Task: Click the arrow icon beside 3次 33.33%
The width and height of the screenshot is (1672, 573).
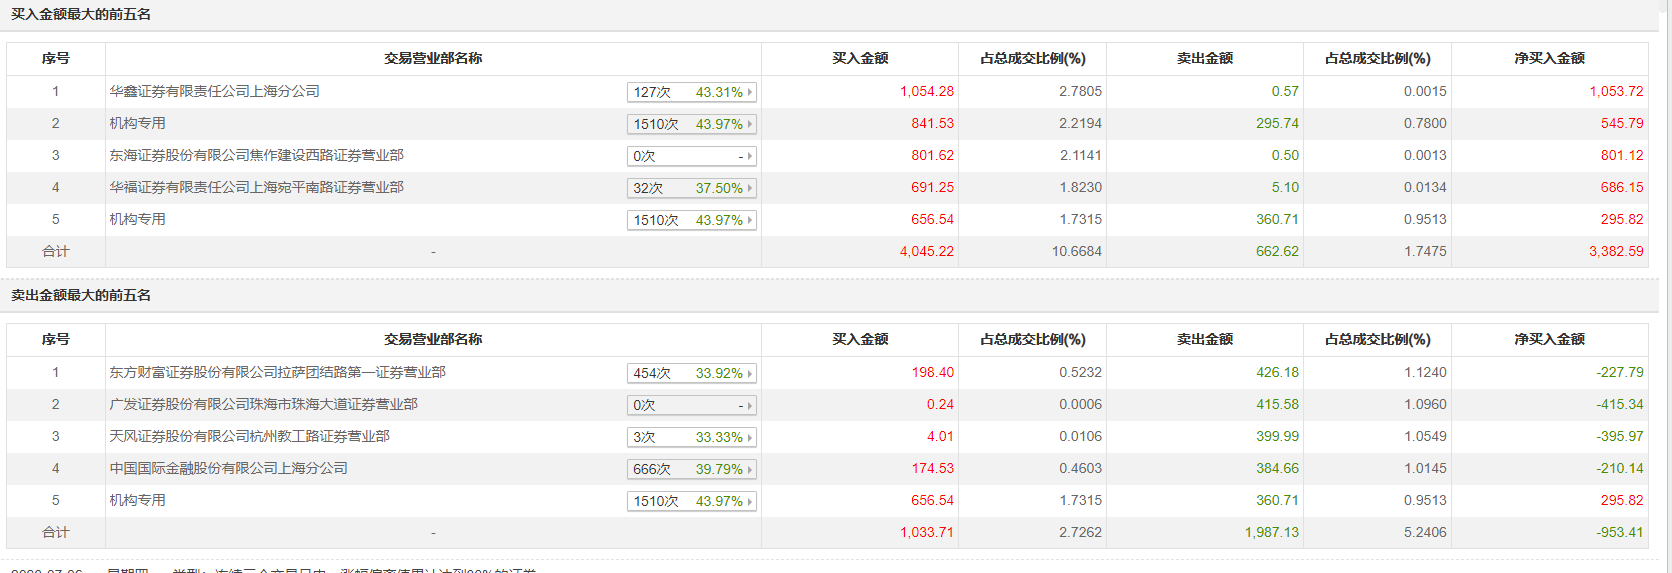Action: (x=750, y=437)
